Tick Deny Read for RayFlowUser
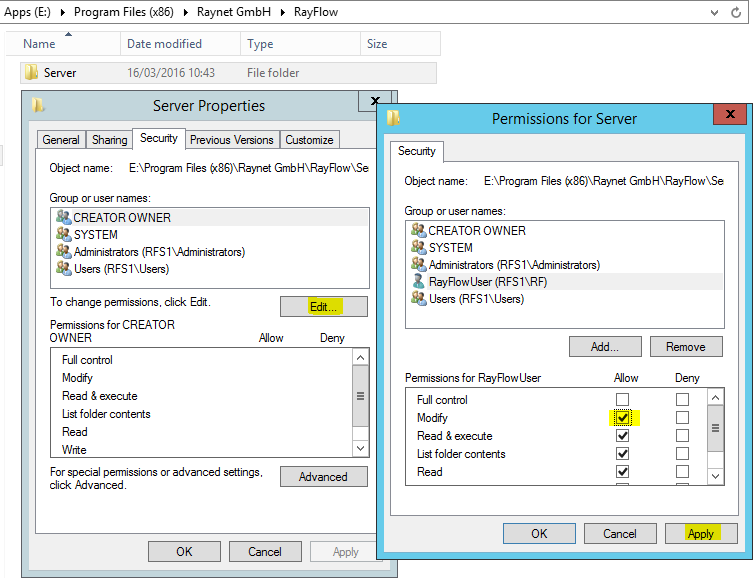 (x=682, y=471)
